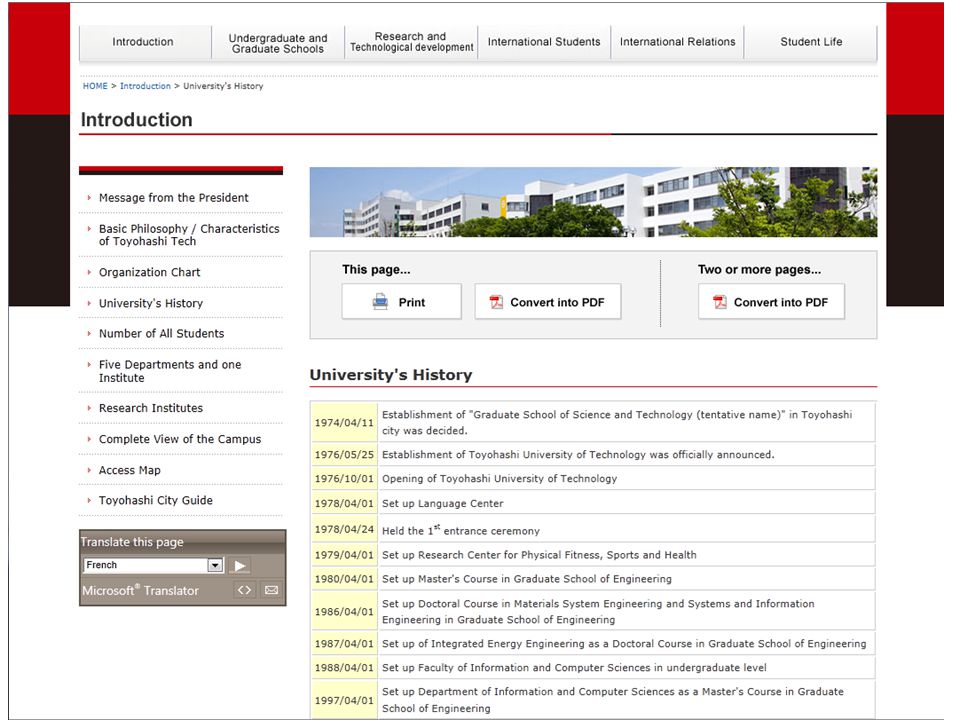Open University's History sidebar link
Screen dimensions: 960x720
(x=151, y=303)
